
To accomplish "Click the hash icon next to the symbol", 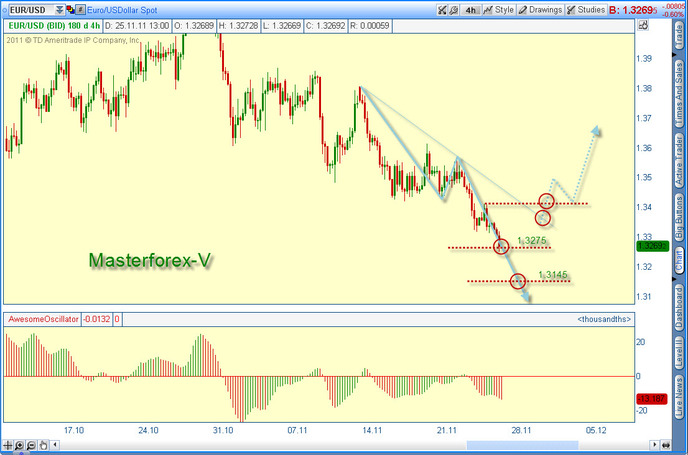I will pos(79,9).
